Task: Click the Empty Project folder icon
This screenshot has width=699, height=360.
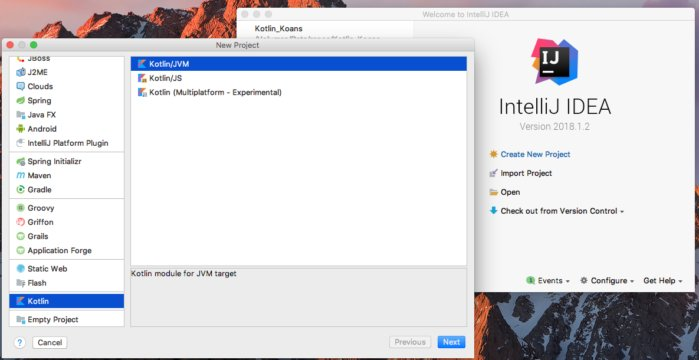Action: pyautogui.click(x=21, y=319)
